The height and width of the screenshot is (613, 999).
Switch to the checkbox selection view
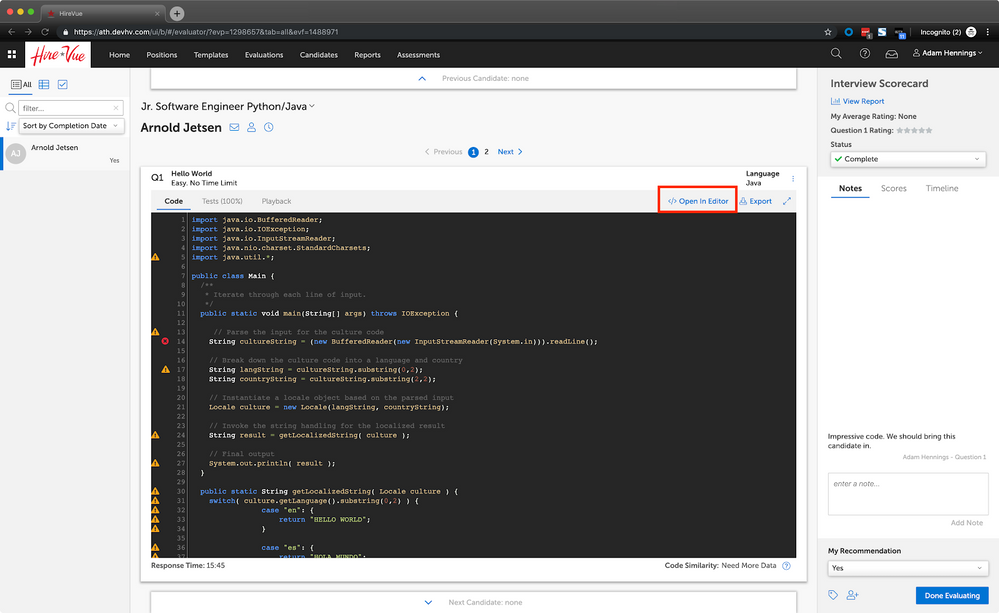tap(62, 85)
